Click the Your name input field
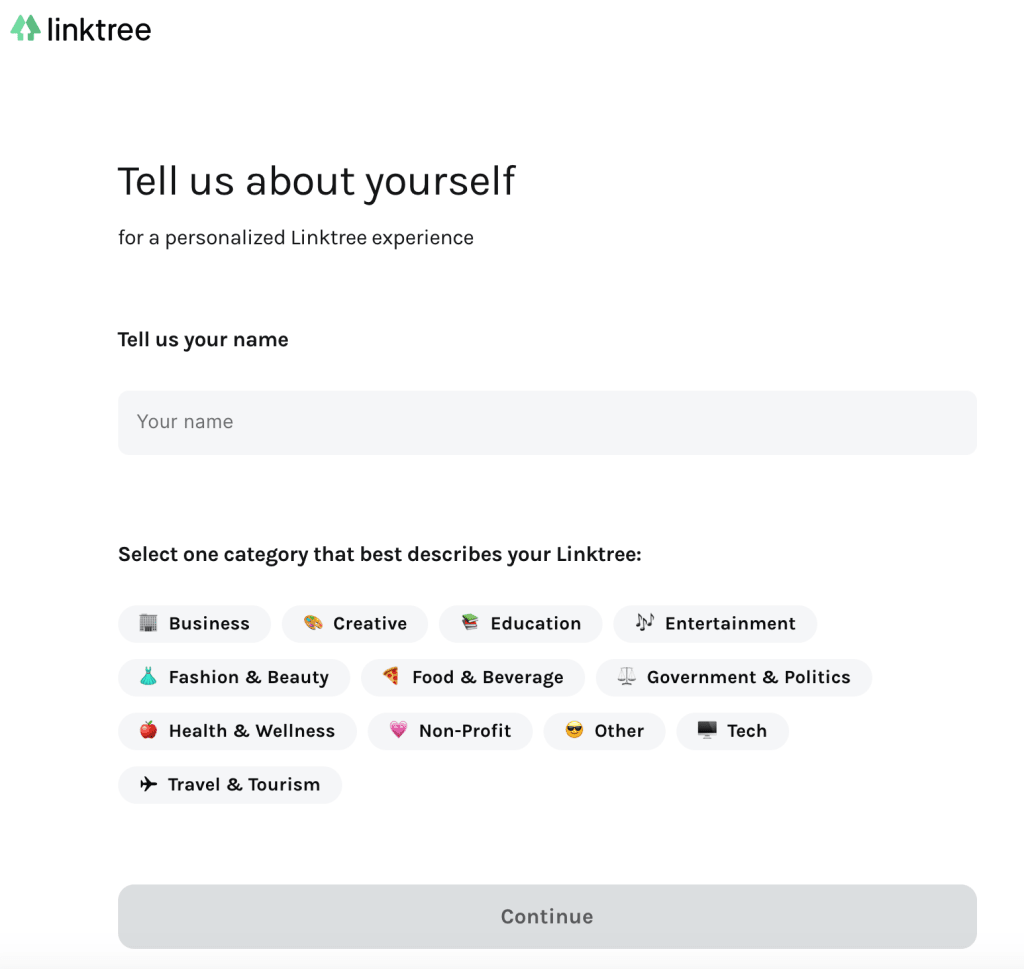 pos(547,422)
